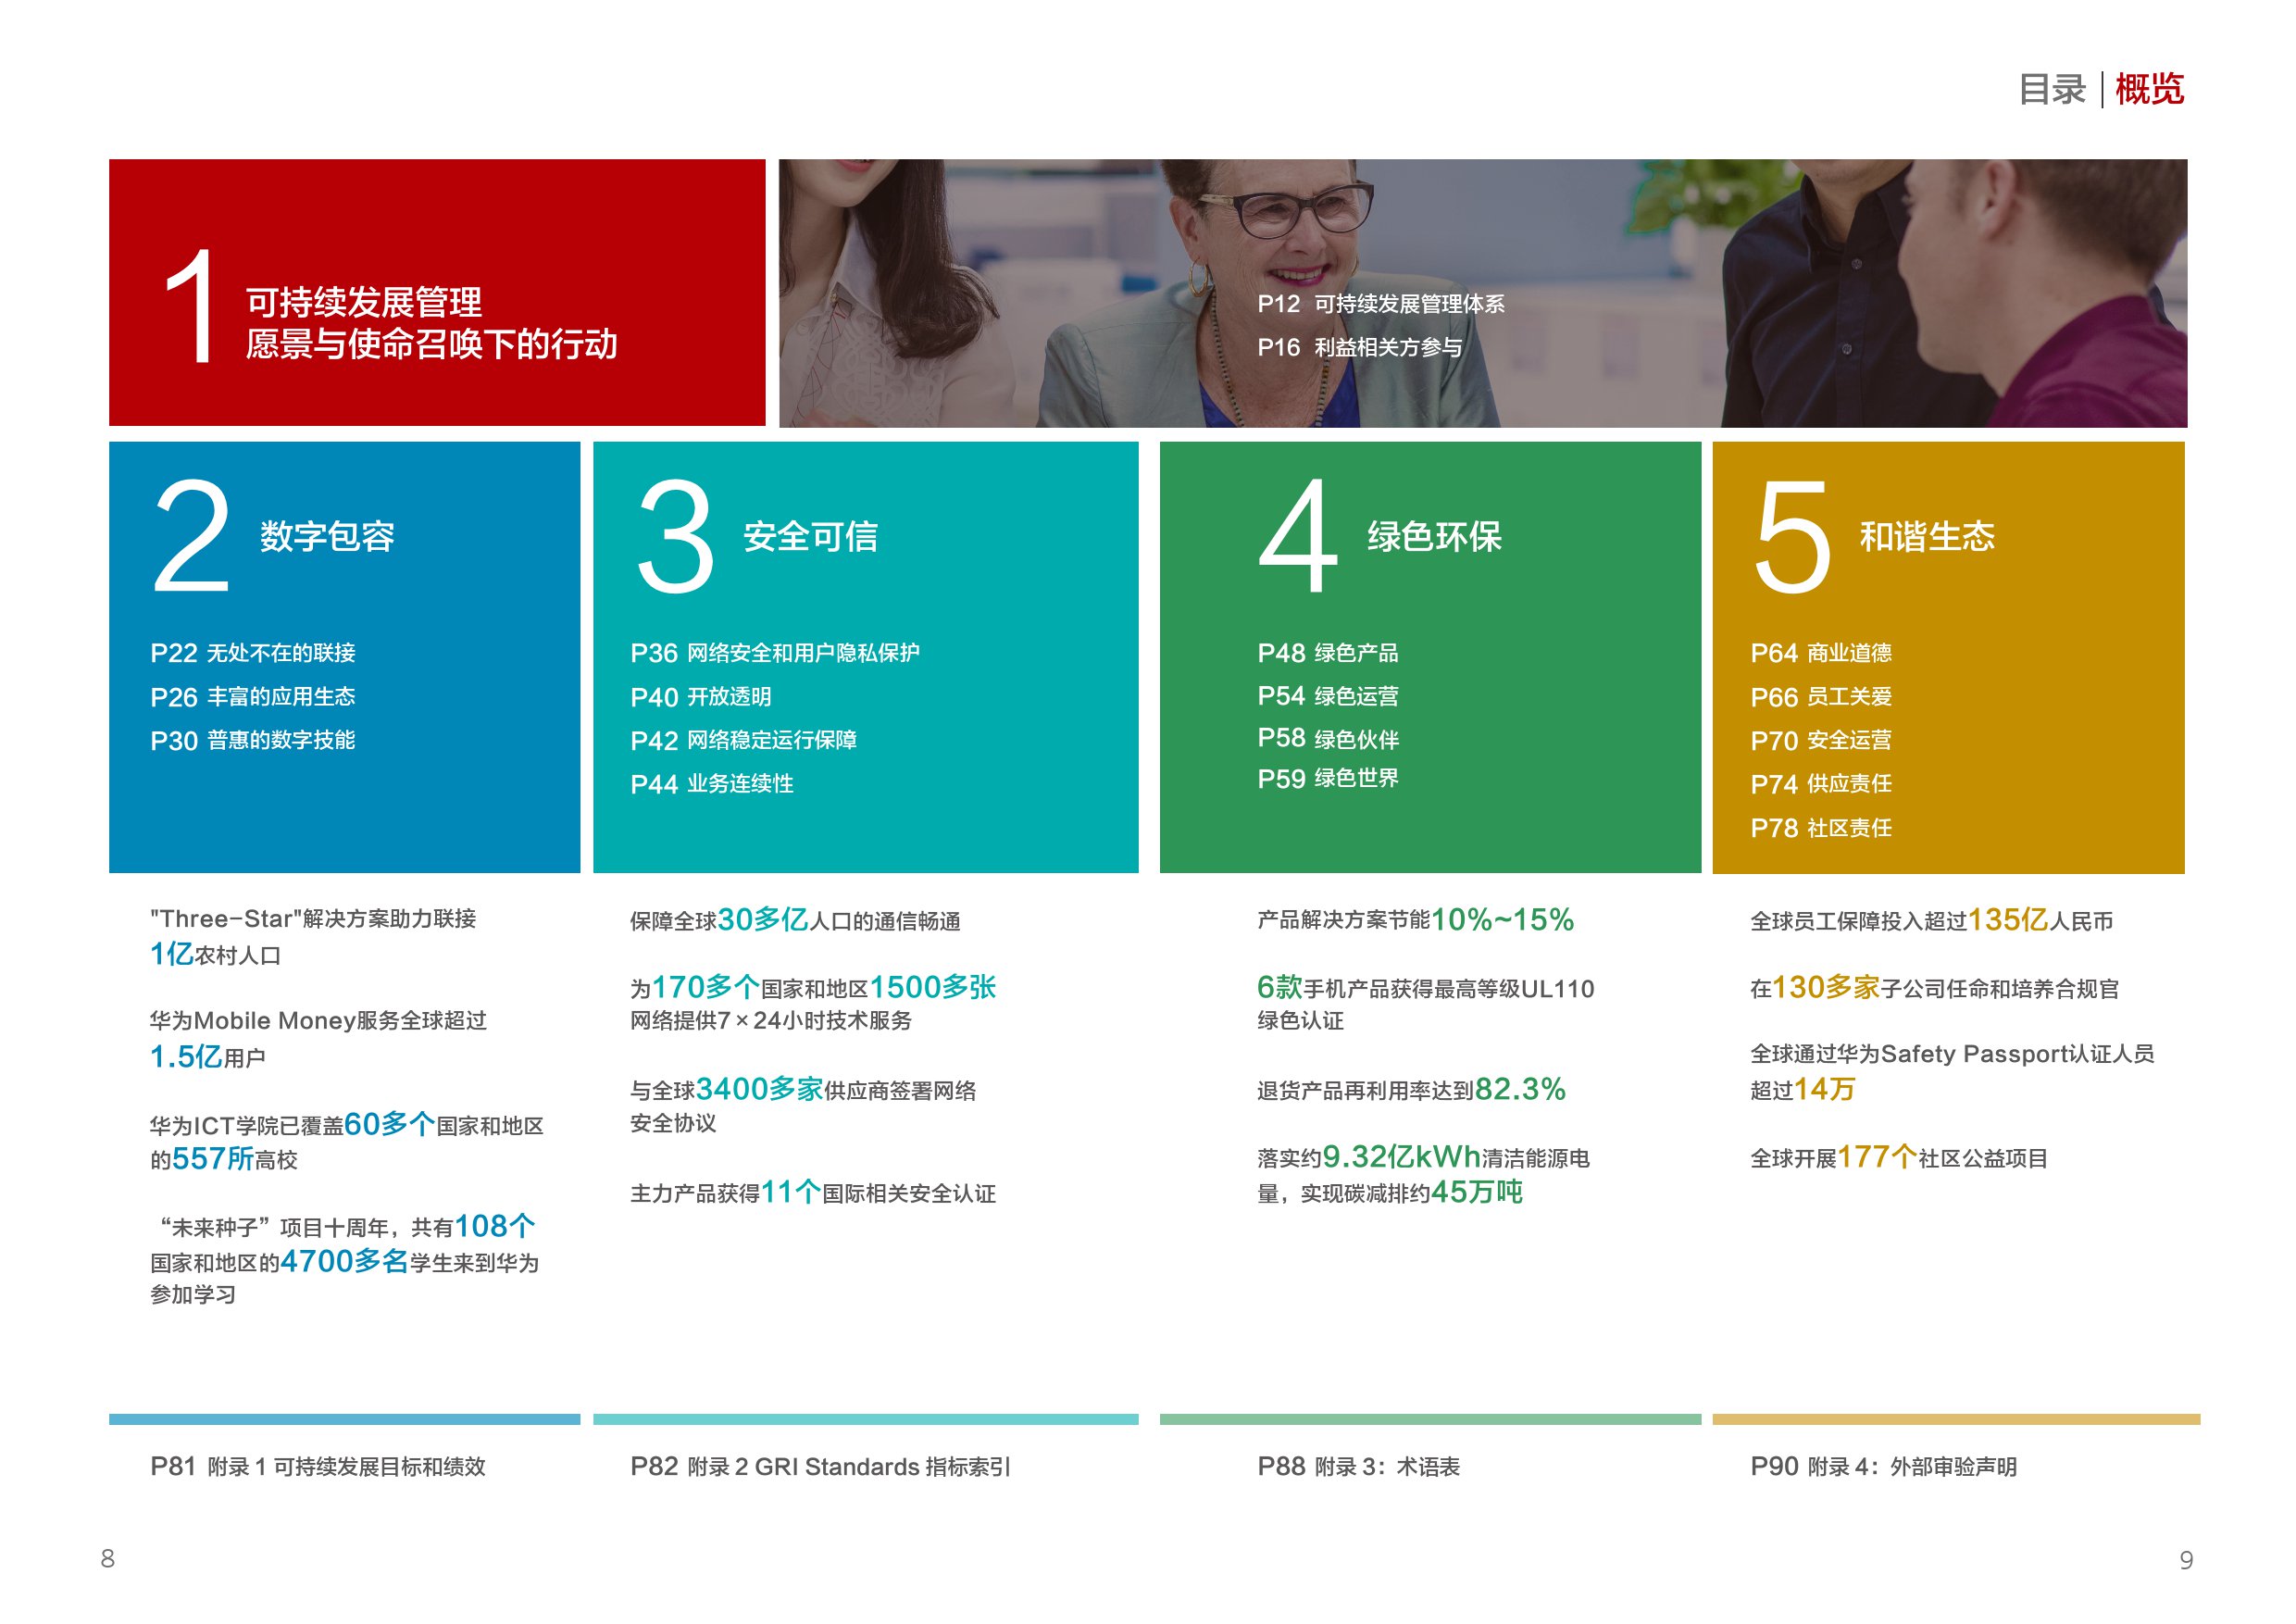2296x1624 pixels.
Task: Click the header photo of smiling woman
Action: point(1290,230)
